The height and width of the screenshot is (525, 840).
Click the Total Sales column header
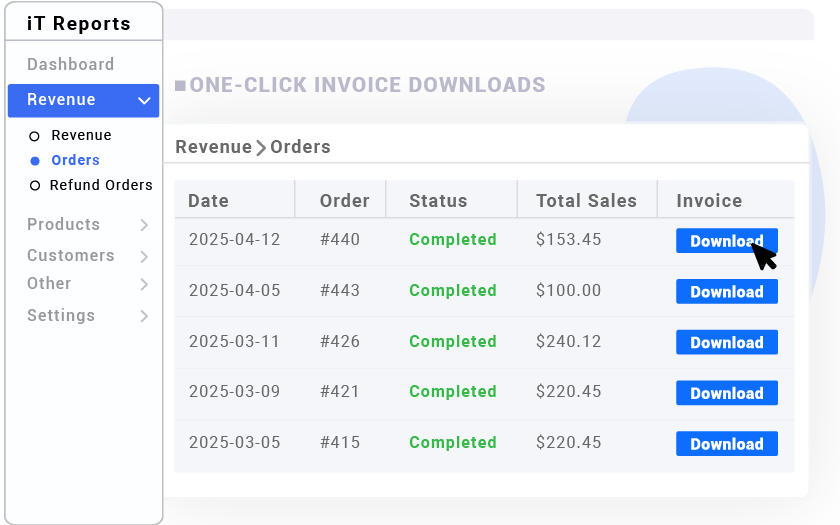[587, 201]
